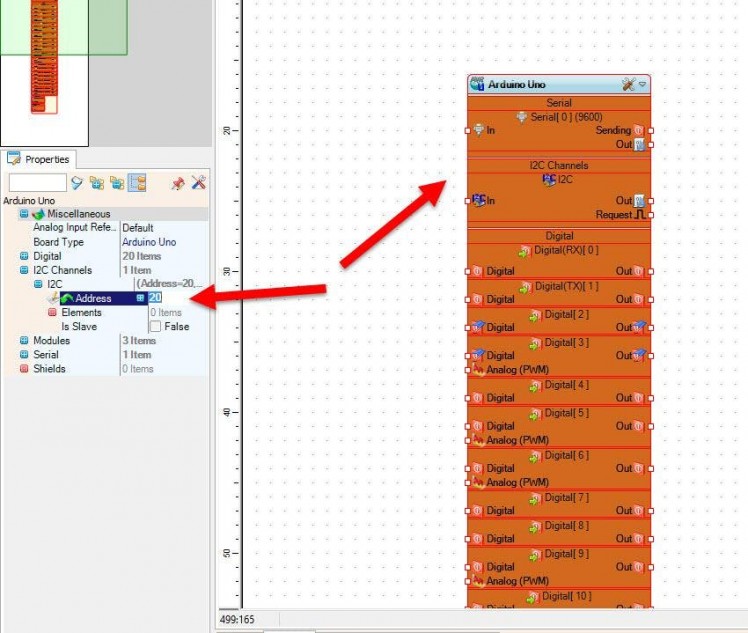
Task: Click the Modules value 3 Items
Action: tap(139, 341)
